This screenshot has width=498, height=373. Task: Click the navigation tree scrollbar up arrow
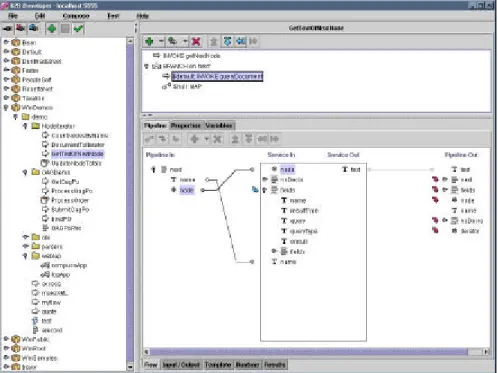130,41
